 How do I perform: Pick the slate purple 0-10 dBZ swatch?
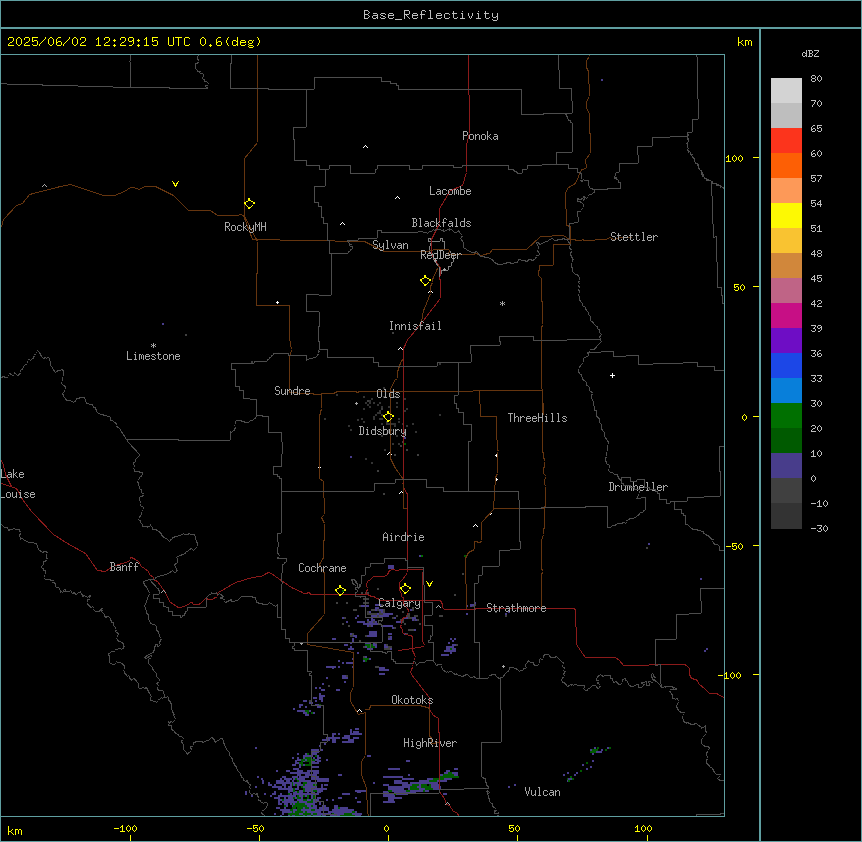(786, 466)
